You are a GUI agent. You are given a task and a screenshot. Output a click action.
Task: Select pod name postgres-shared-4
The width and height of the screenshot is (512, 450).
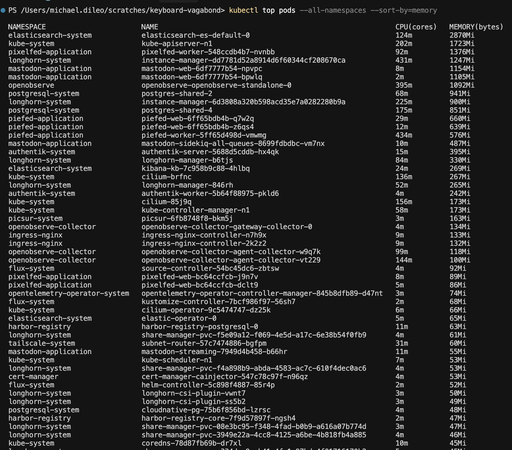tap(177, 110)
